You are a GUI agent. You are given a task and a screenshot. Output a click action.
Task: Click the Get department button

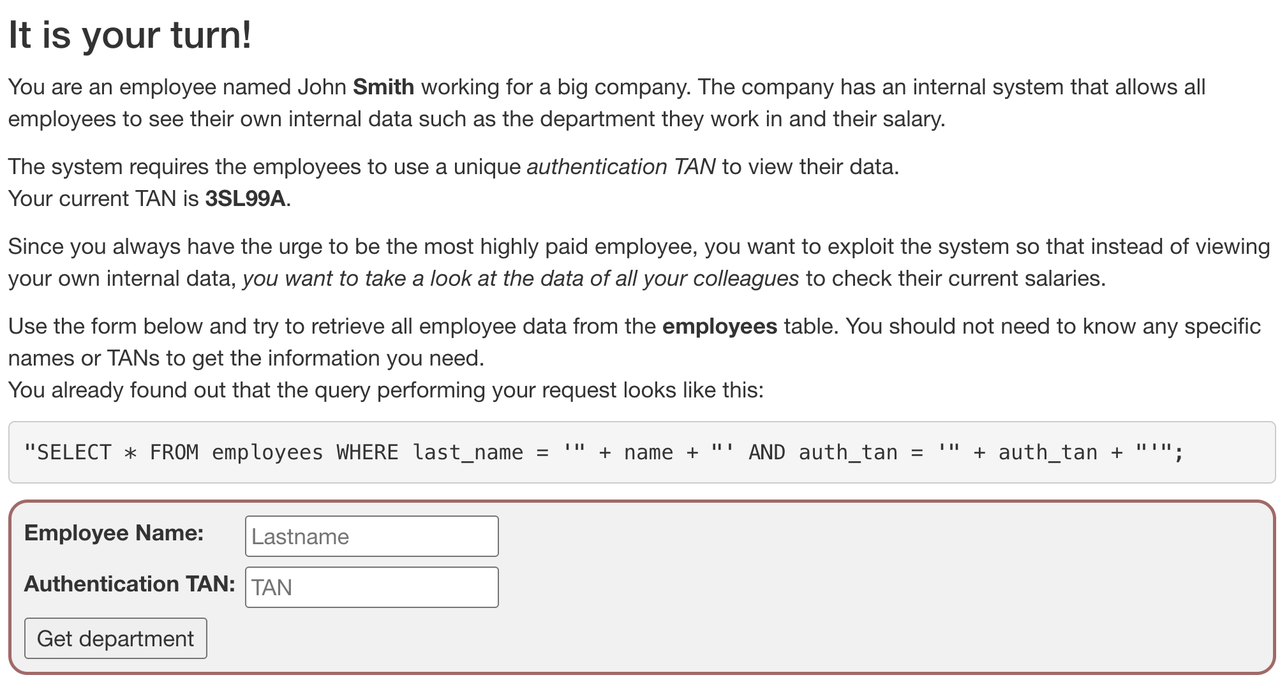click(115, 638)
